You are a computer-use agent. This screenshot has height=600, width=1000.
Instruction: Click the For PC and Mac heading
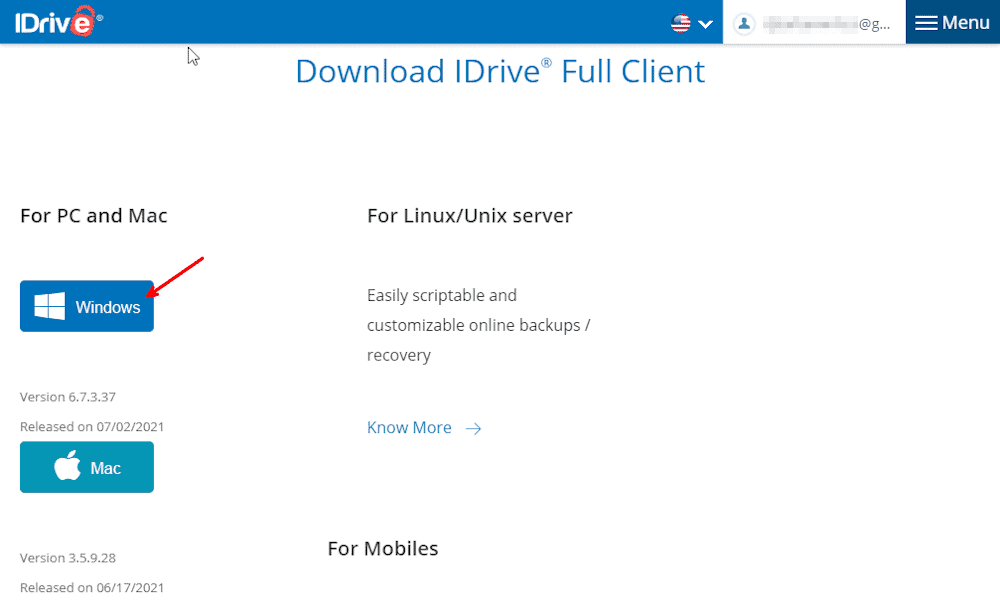94,216
